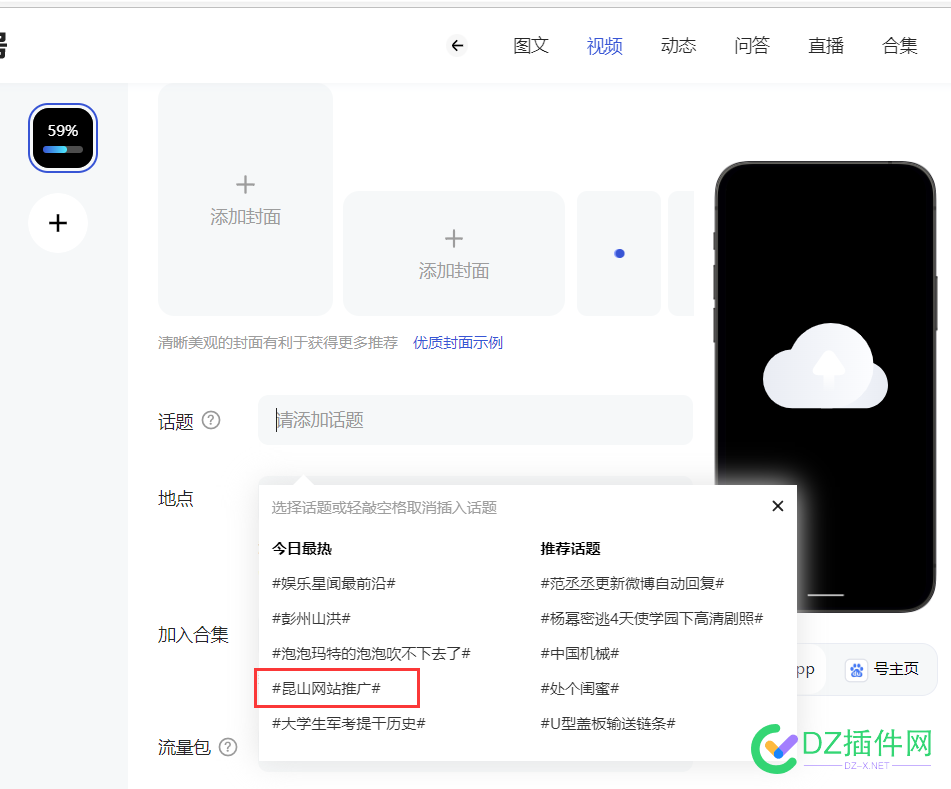Image resolution: width=951 pixels, height=789 pixels.
Task: Click the back arrow in the top bar
Action: pos(457,45)
